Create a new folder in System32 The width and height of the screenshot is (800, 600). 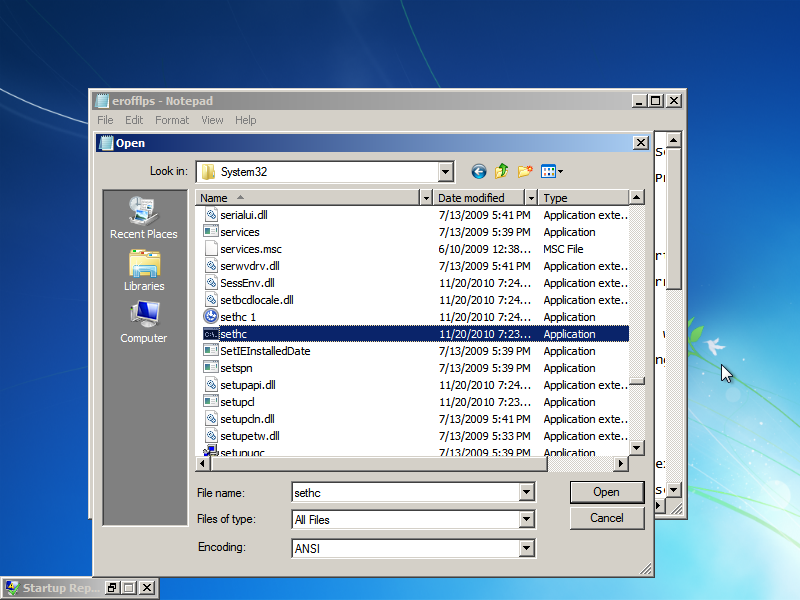tap(525, 171)
